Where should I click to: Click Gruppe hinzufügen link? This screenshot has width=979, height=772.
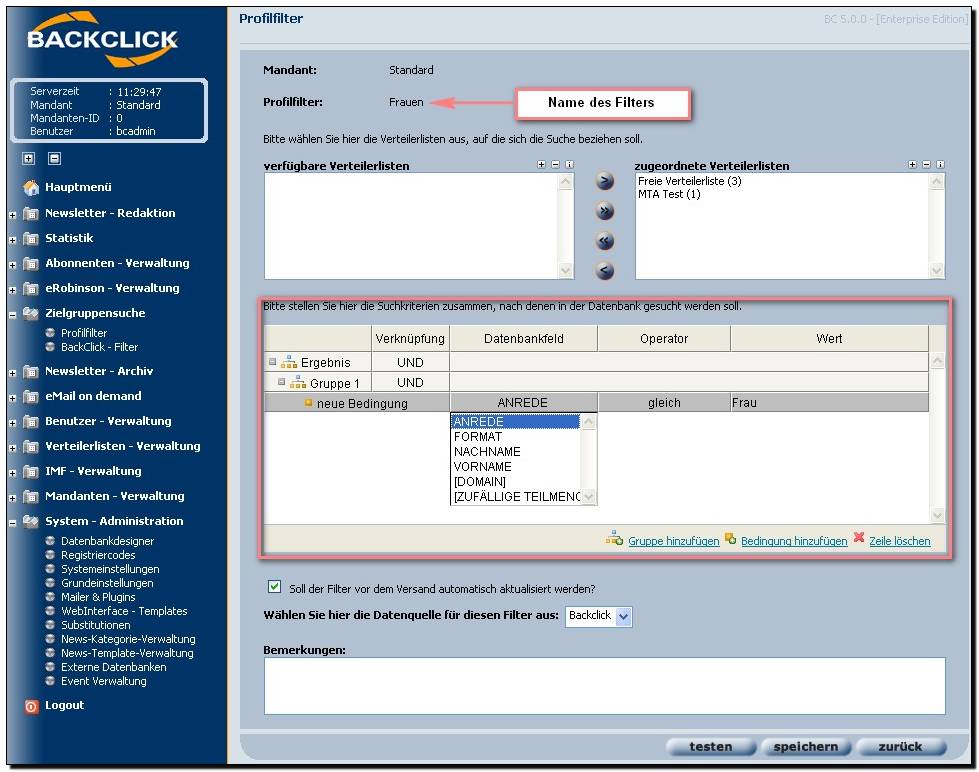[x=674, y=542]
